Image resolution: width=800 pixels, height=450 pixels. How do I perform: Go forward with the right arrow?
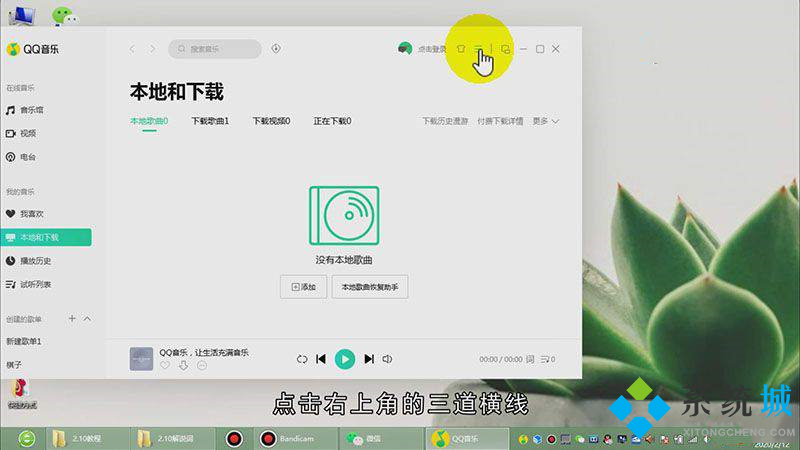click(x=153, y=49)
